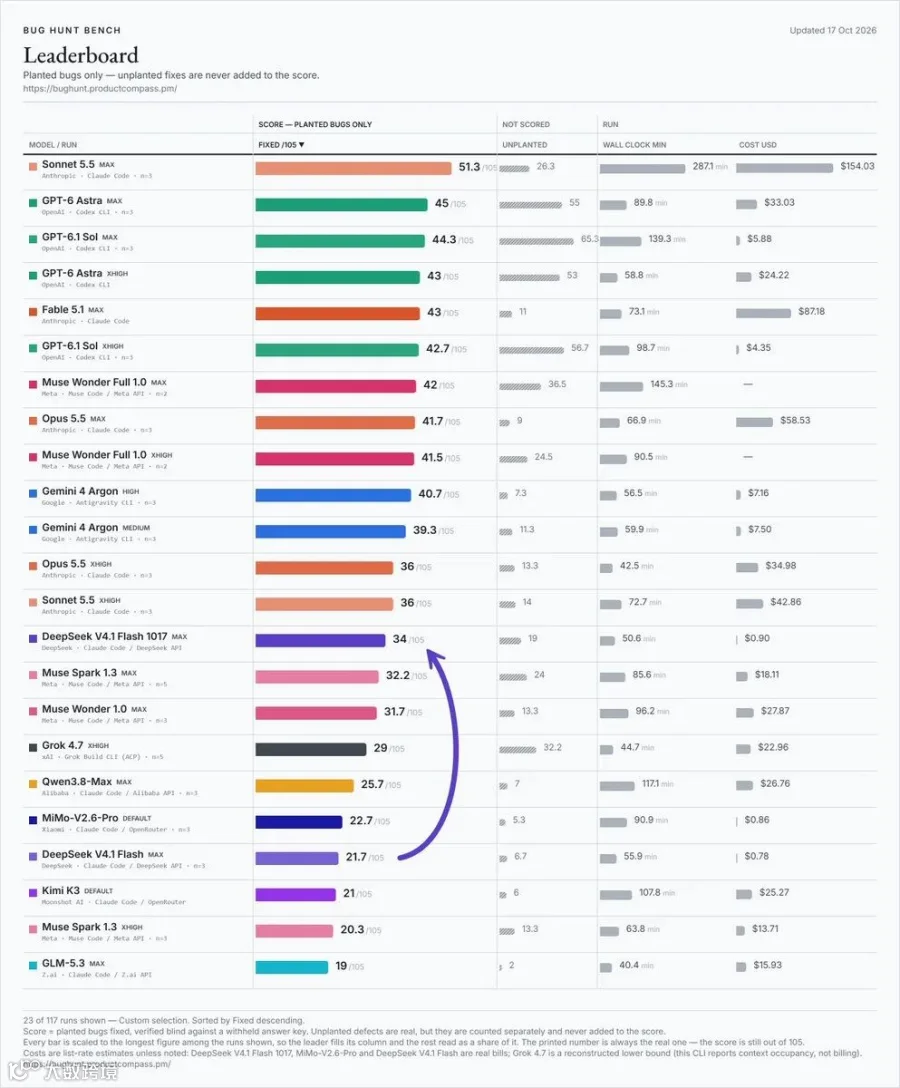This screenshot has height=1088, width=900.
Task: Click the Grok 4.7 dark square icon
Action: 33,747
